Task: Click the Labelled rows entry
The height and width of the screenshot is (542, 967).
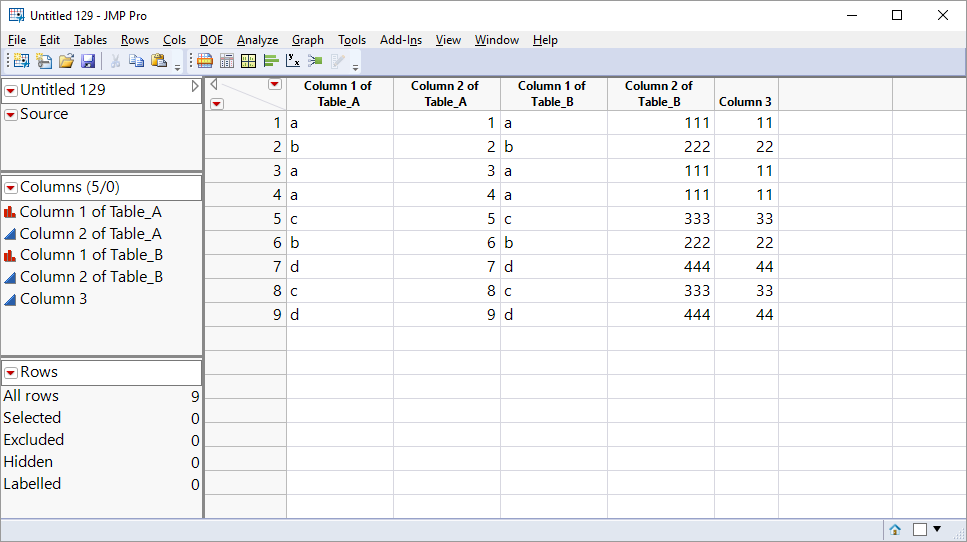Action: coord(101,484)
